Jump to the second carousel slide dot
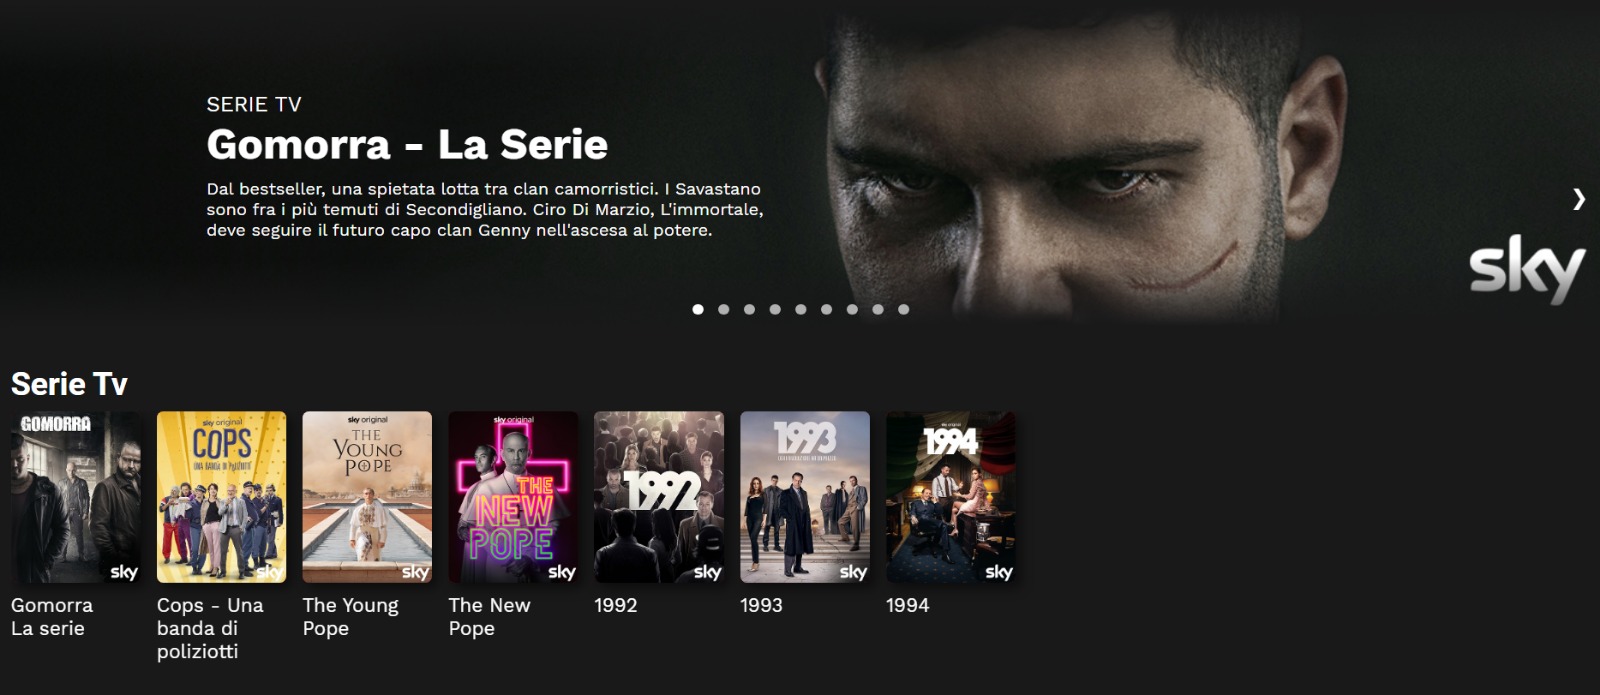This screenshot has width=1600, height=695. pyautogui.click(x=724, y=309)
